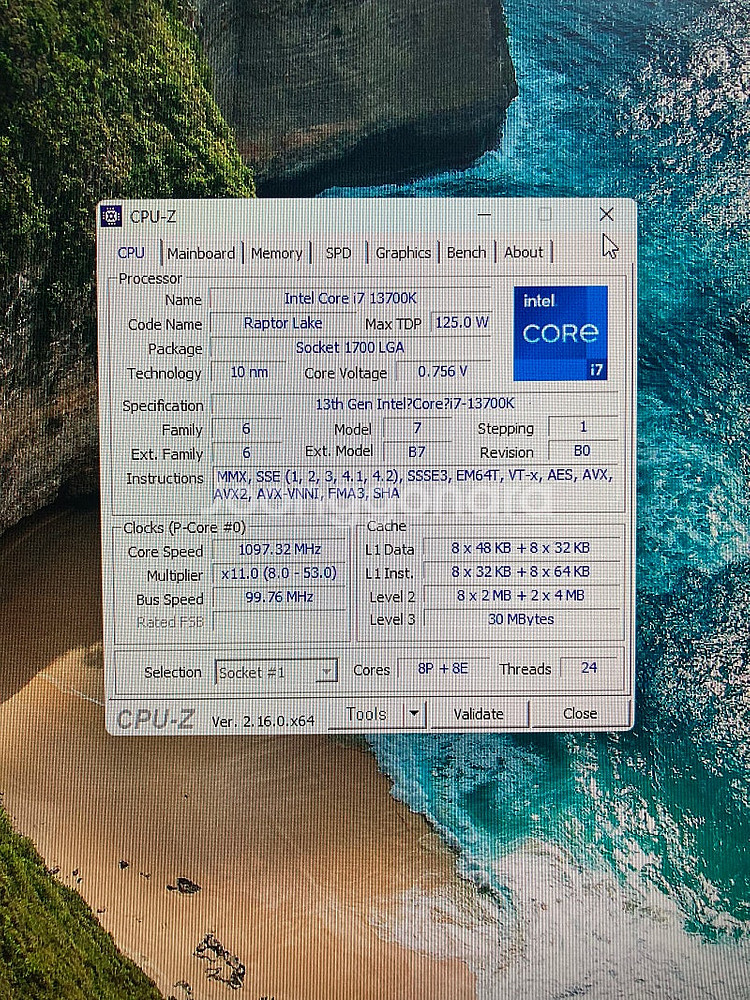The height and width of the screenshot is (1000, 750).
Task: Click the Threads value 24
Action: point(589,668)
